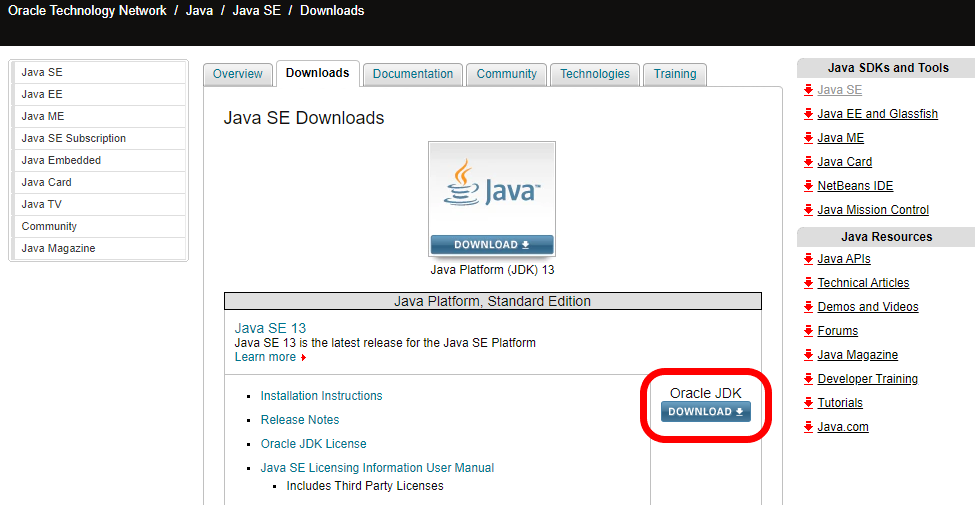Open Community in the left sidebar

click(99, 226)
